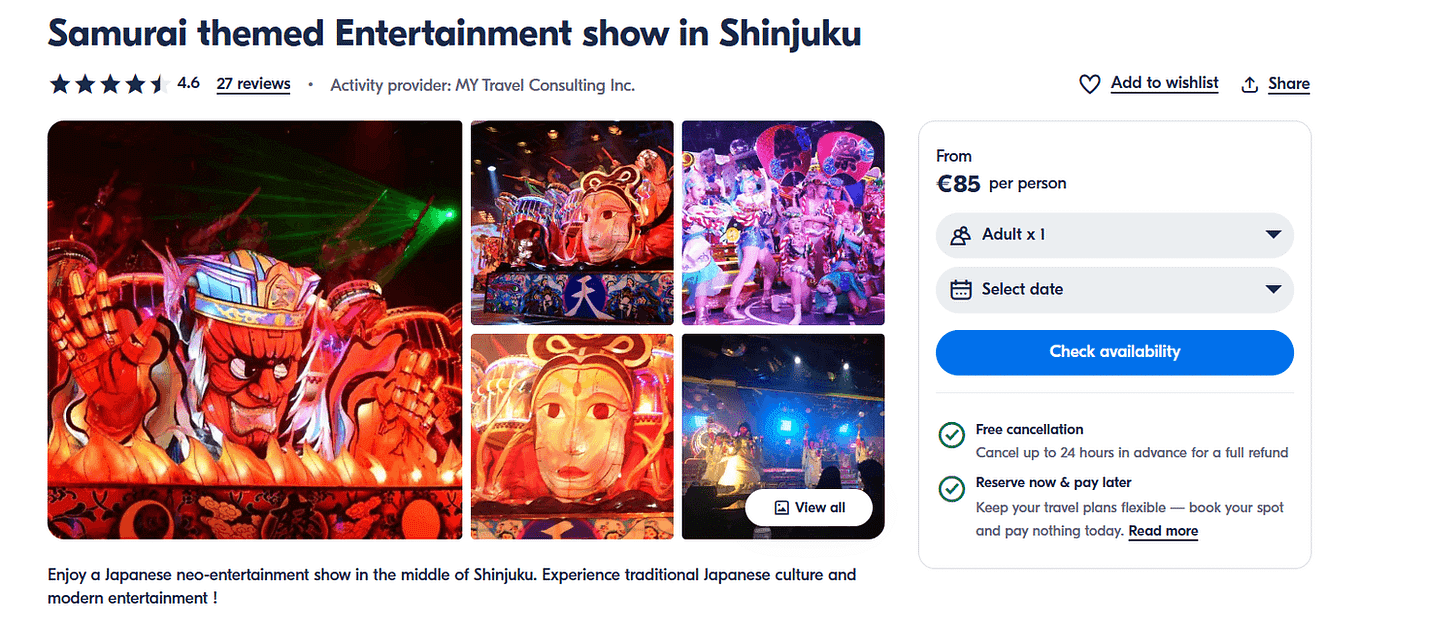This screenshot has width=1456, height=618.
Task: Click the Free cancellation checkmark icon
Action: (x=951, y=436)
